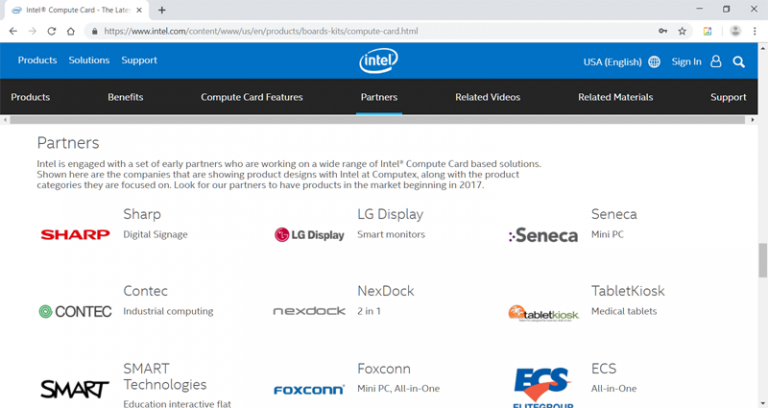The image size is (768, 408).
Task: Click the Intel logo in header
Action: (378, 61)
